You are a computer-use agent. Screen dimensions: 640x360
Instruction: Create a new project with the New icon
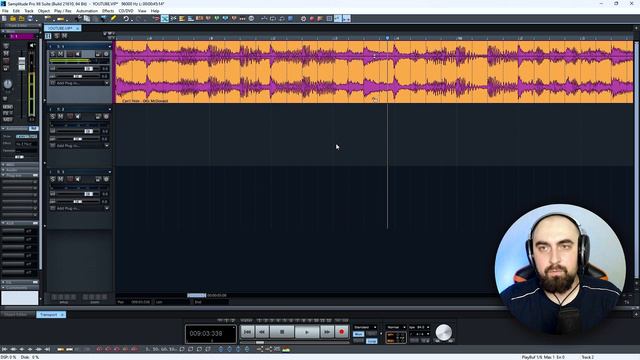point(4,18)
